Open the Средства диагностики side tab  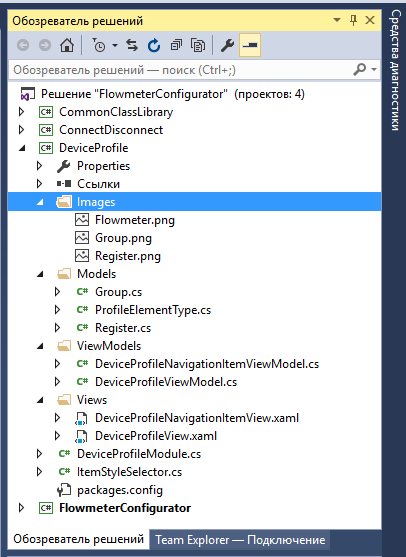coord(395,70)
